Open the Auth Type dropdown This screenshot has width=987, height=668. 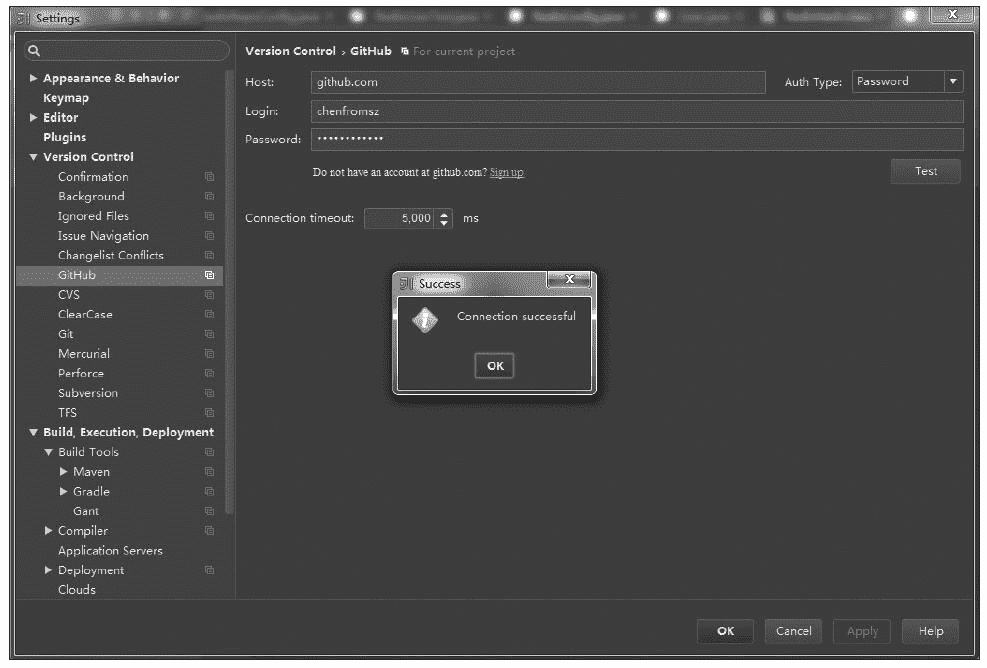(953, 82)
